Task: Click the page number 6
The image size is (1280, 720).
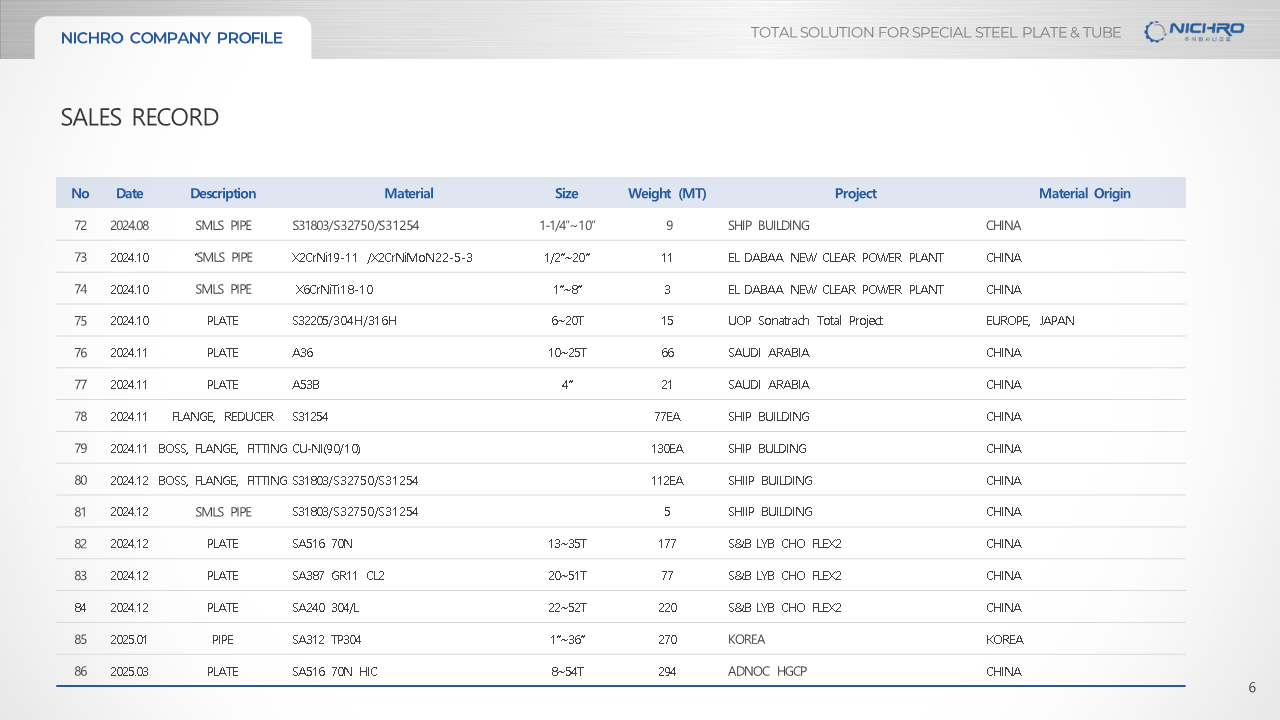Action: (1252, 687)
